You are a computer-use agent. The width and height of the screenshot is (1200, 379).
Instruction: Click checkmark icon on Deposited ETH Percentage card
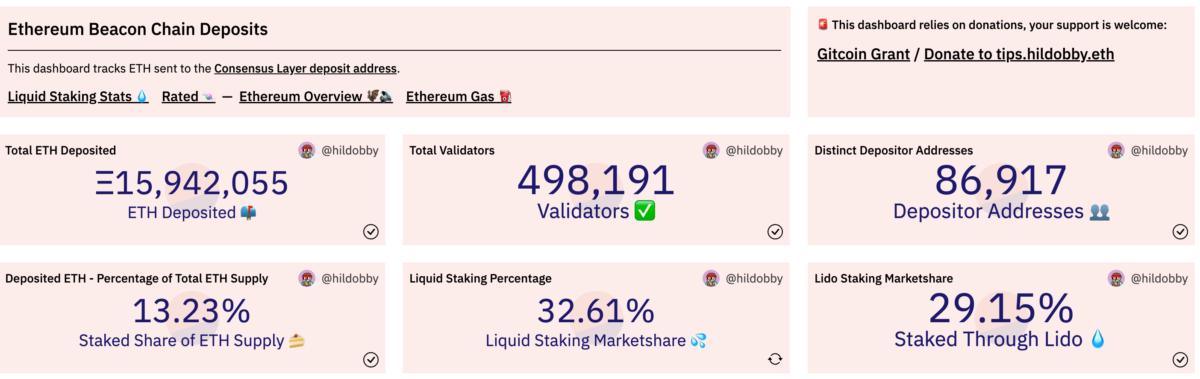(x=371, y=359)
